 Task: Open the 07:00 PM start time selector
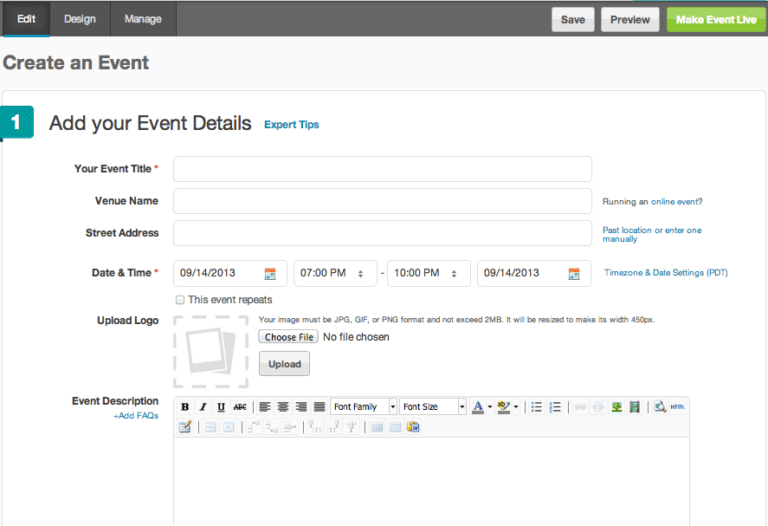point(335,273)
